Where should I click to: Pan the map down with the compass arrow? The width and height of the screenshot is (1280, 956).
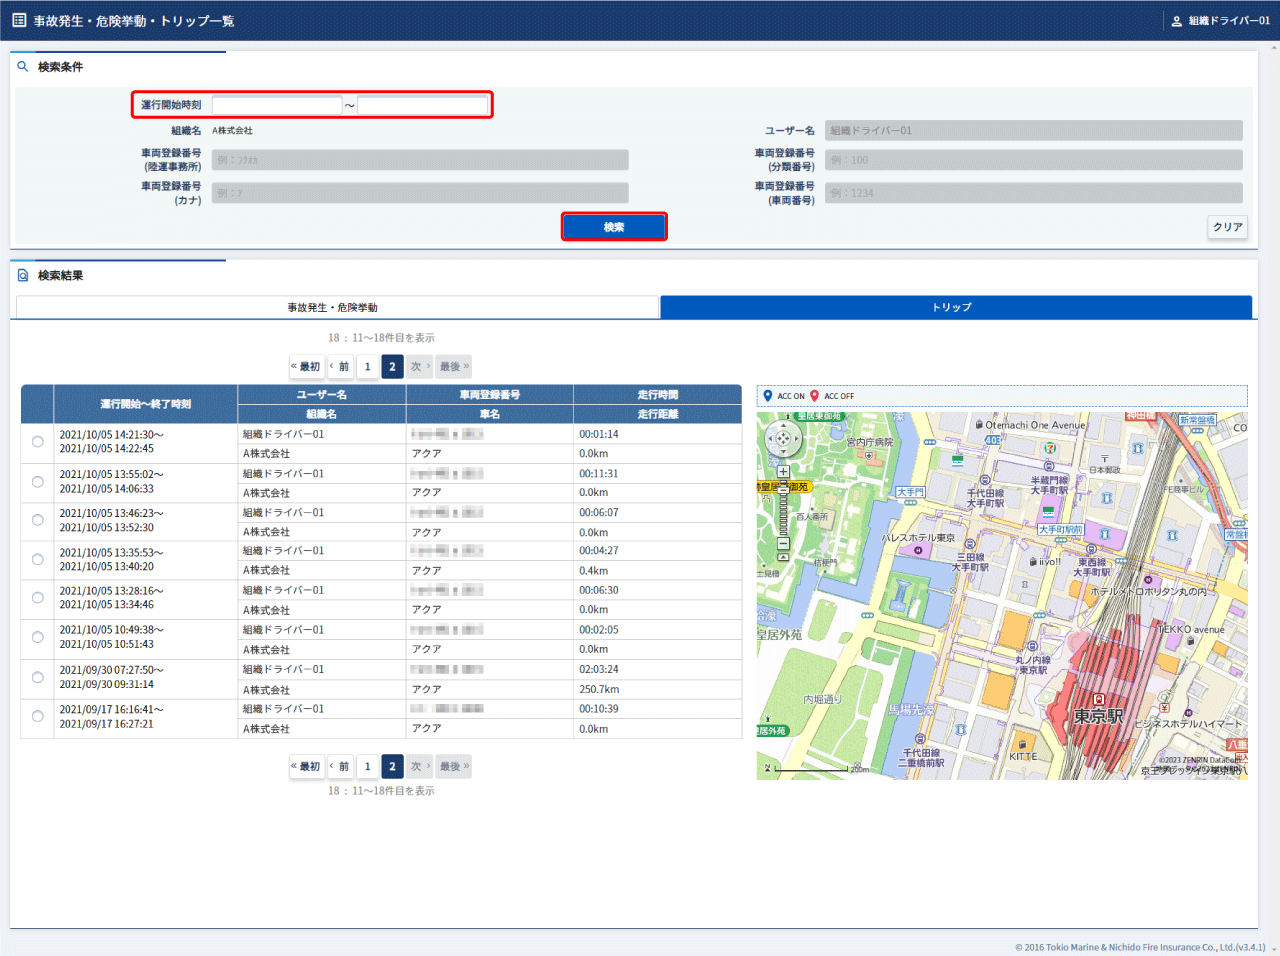coord(783,450)
